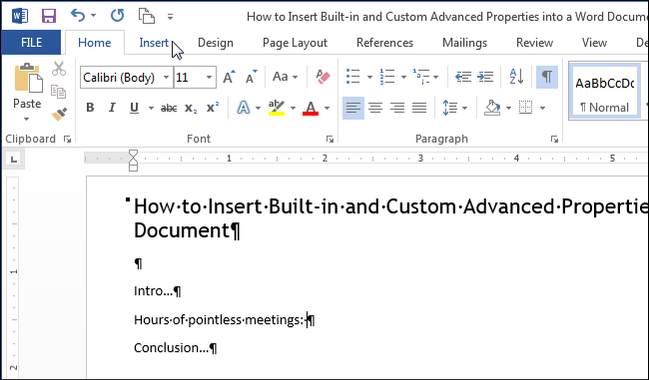This screenshot has height=380, width=649.
Task: Toggle Show/Hide paragraph marks
Action: tap(547, 77)
